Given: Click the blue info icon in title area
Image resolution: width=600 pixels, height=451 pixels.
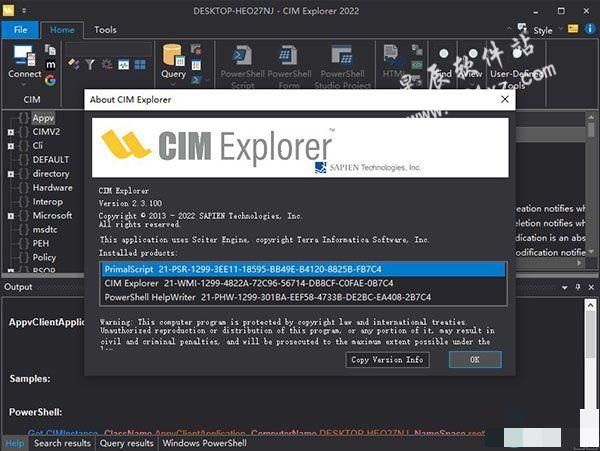Looking at the screenshot, I should 590,29.
